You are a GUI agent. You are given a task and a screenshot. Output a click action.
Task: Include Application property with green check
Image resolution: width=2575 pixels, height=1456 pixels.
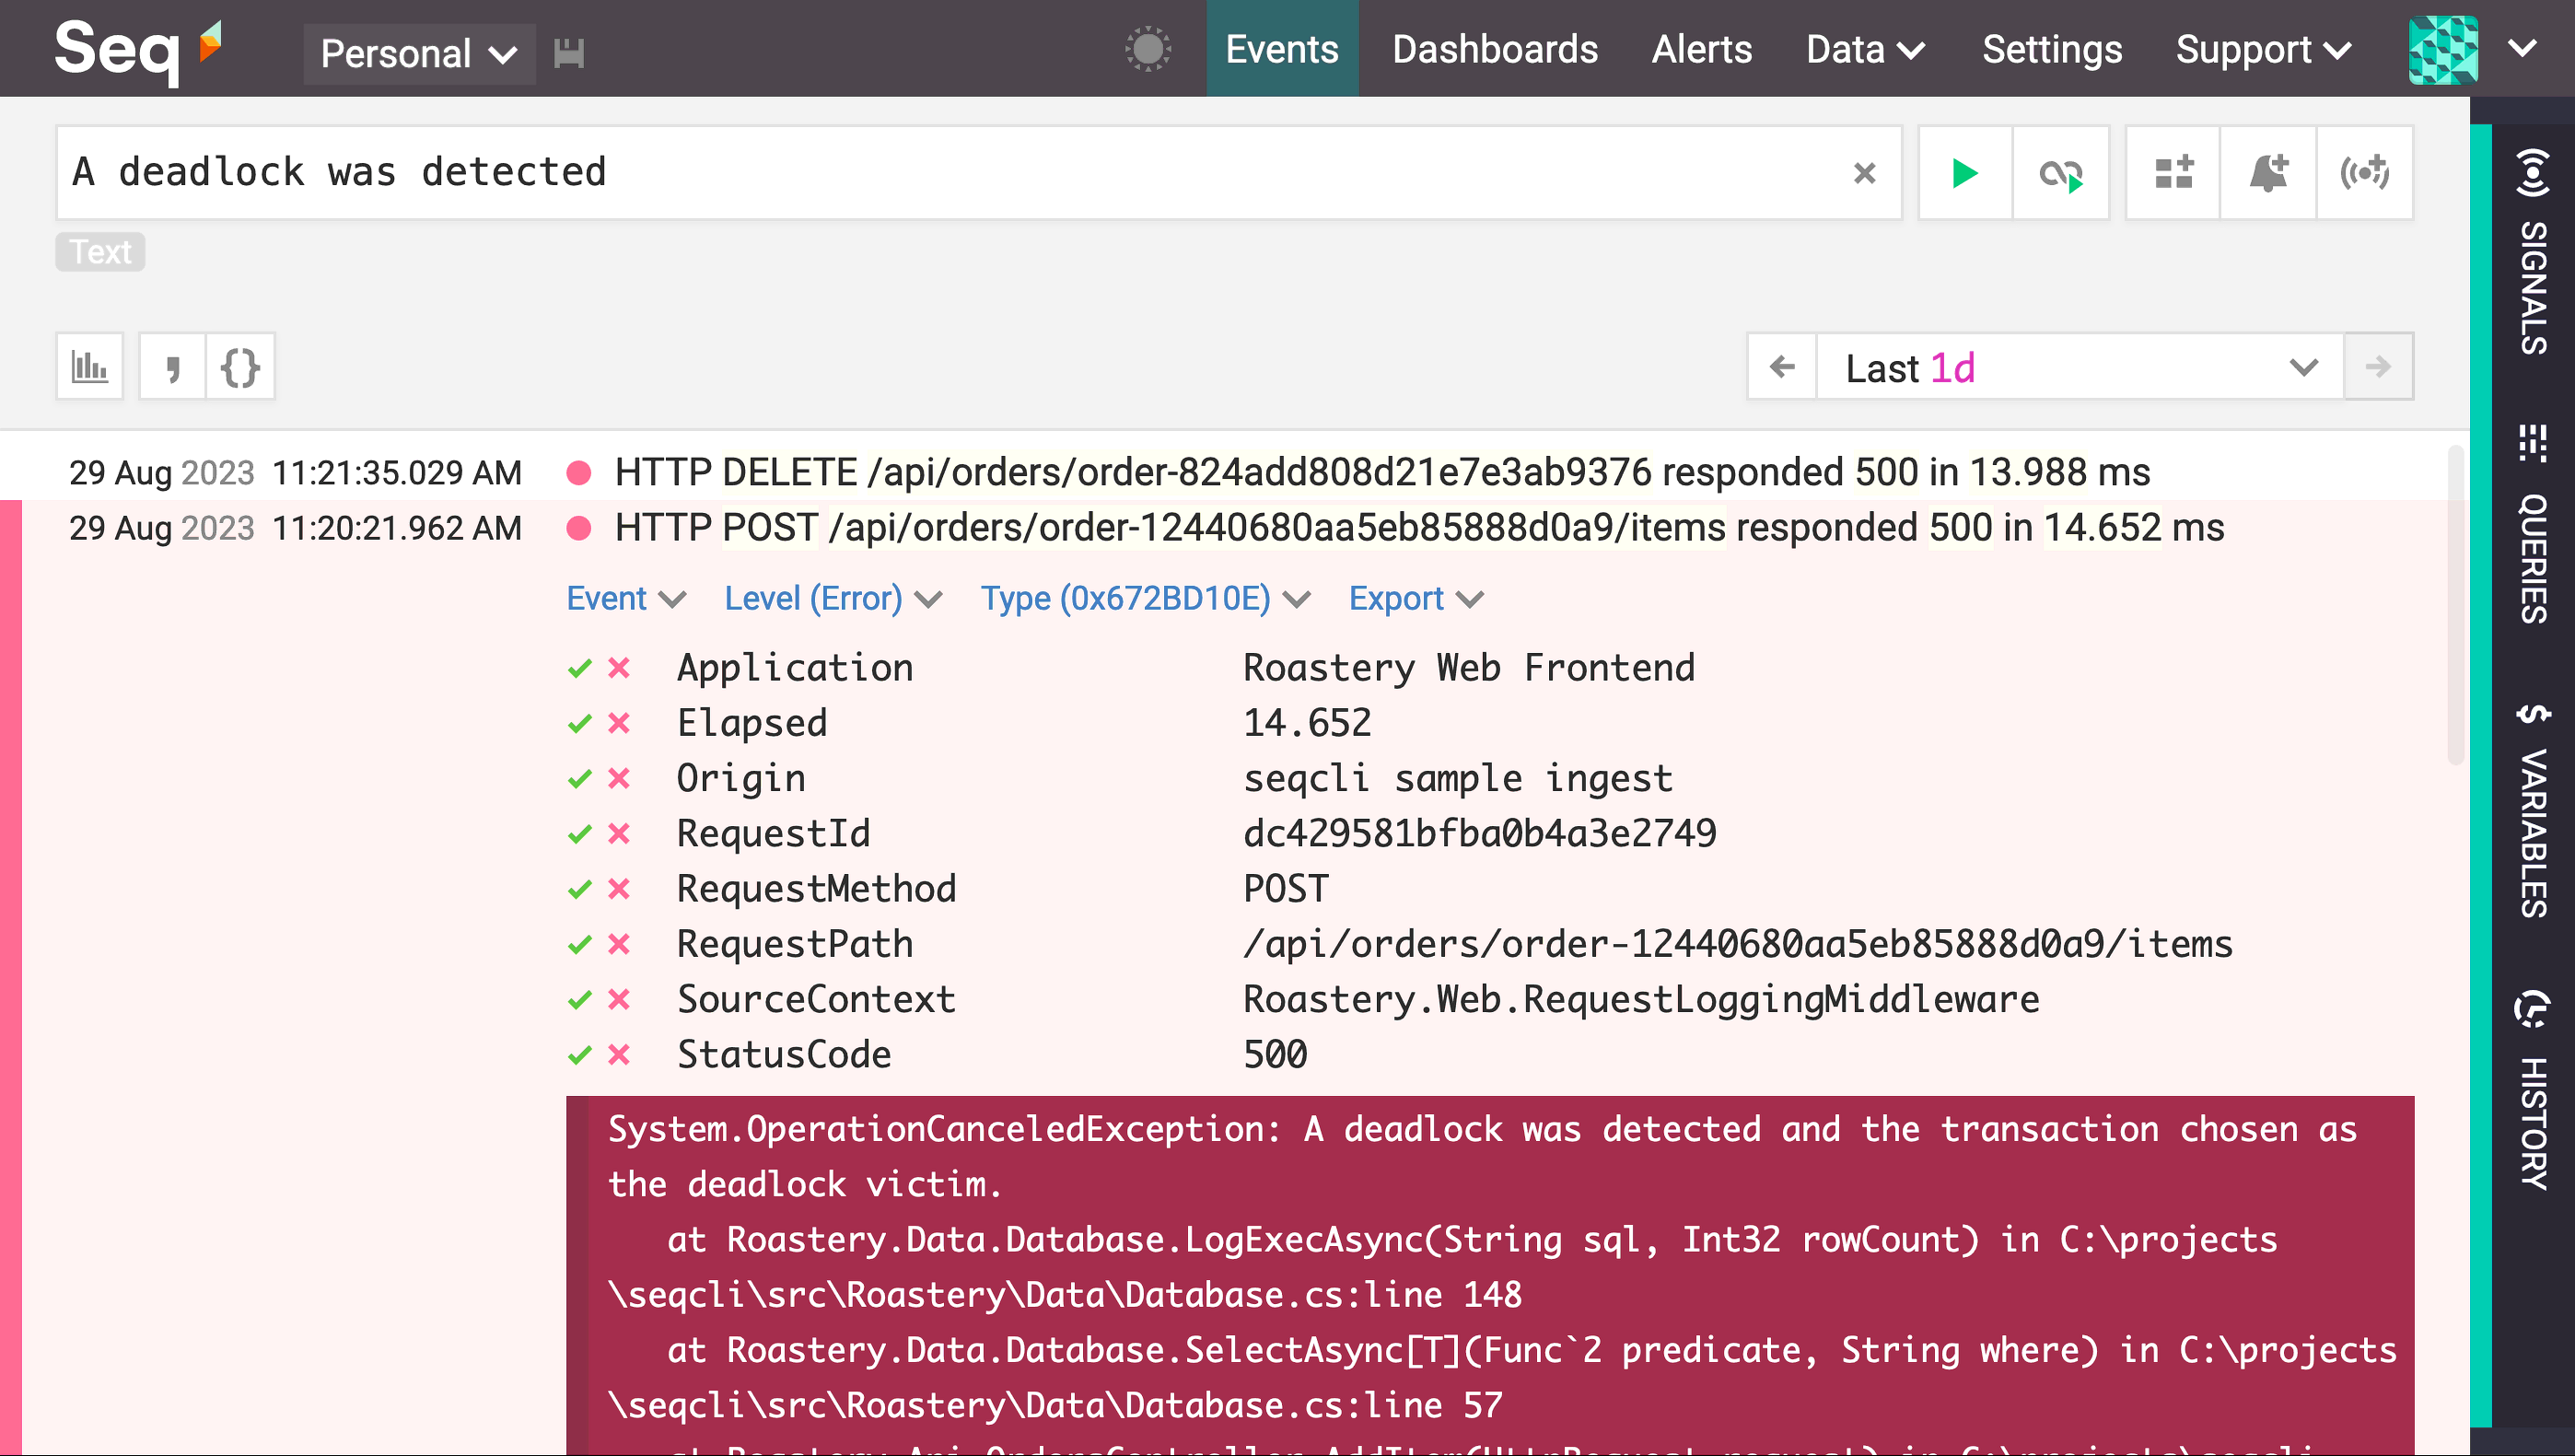click(580, 668)
